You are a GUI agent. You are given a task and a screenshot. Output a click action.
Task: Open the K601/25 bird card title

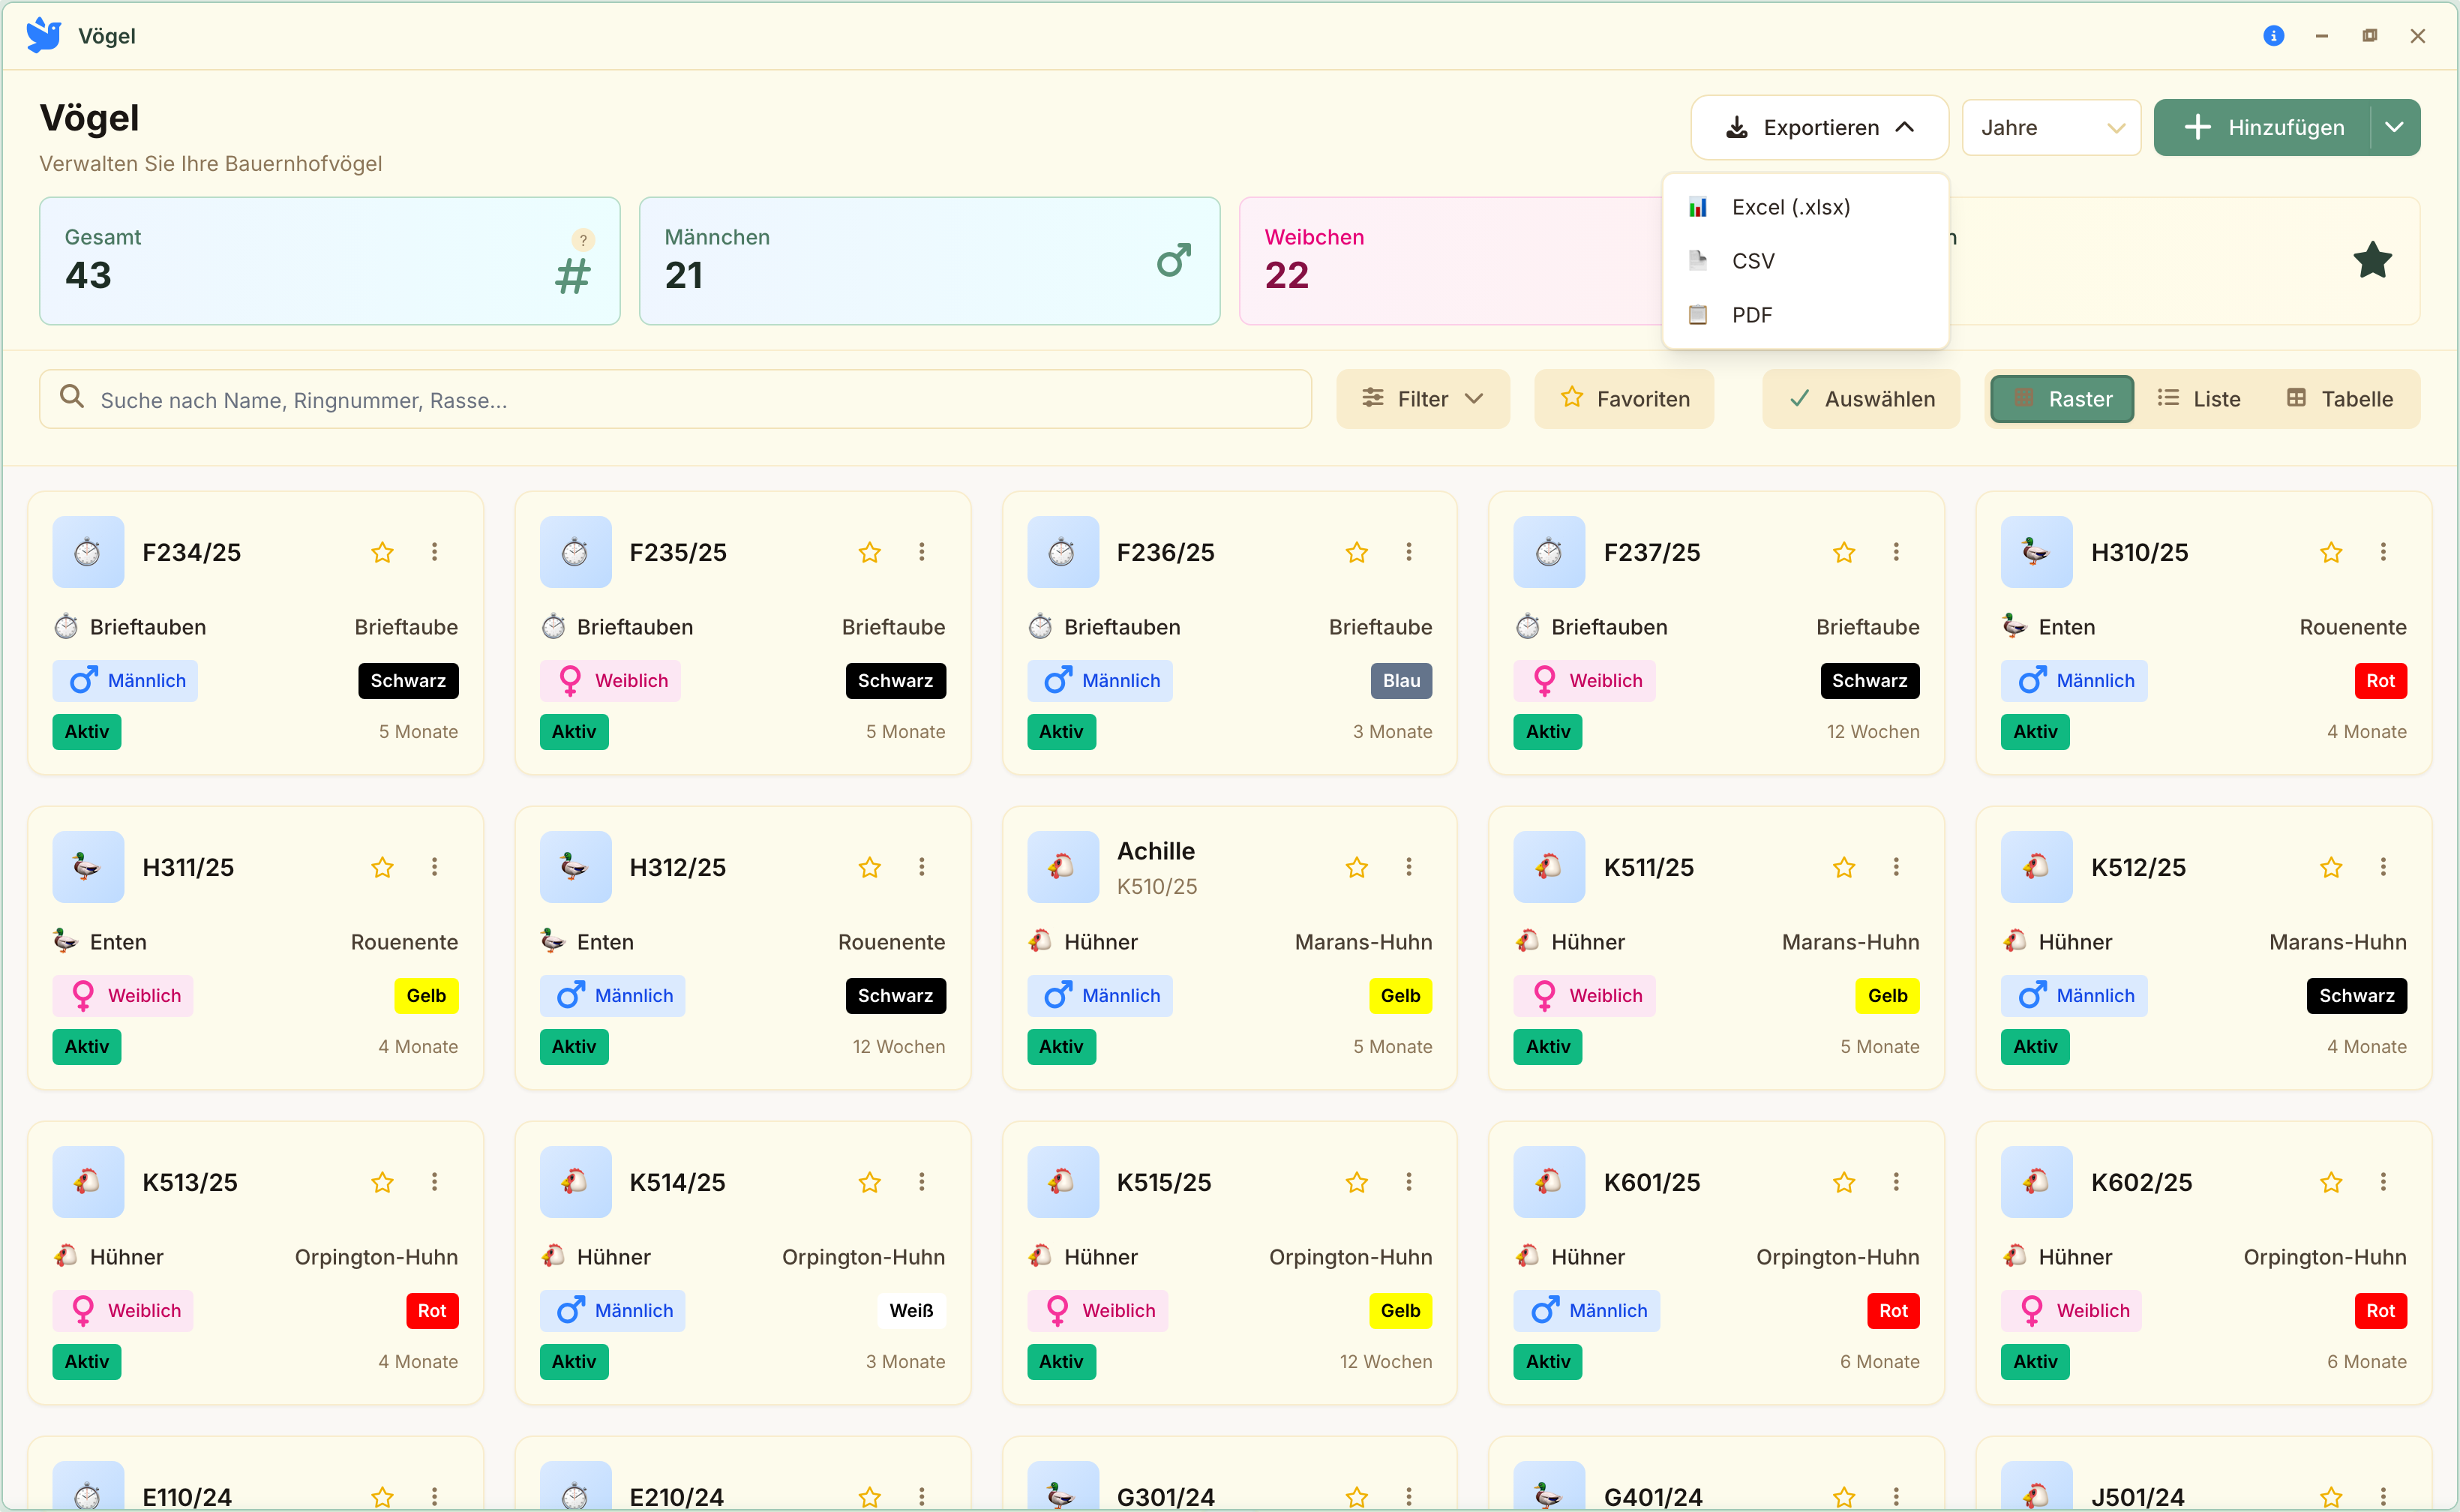(x=1652, y=1182)
